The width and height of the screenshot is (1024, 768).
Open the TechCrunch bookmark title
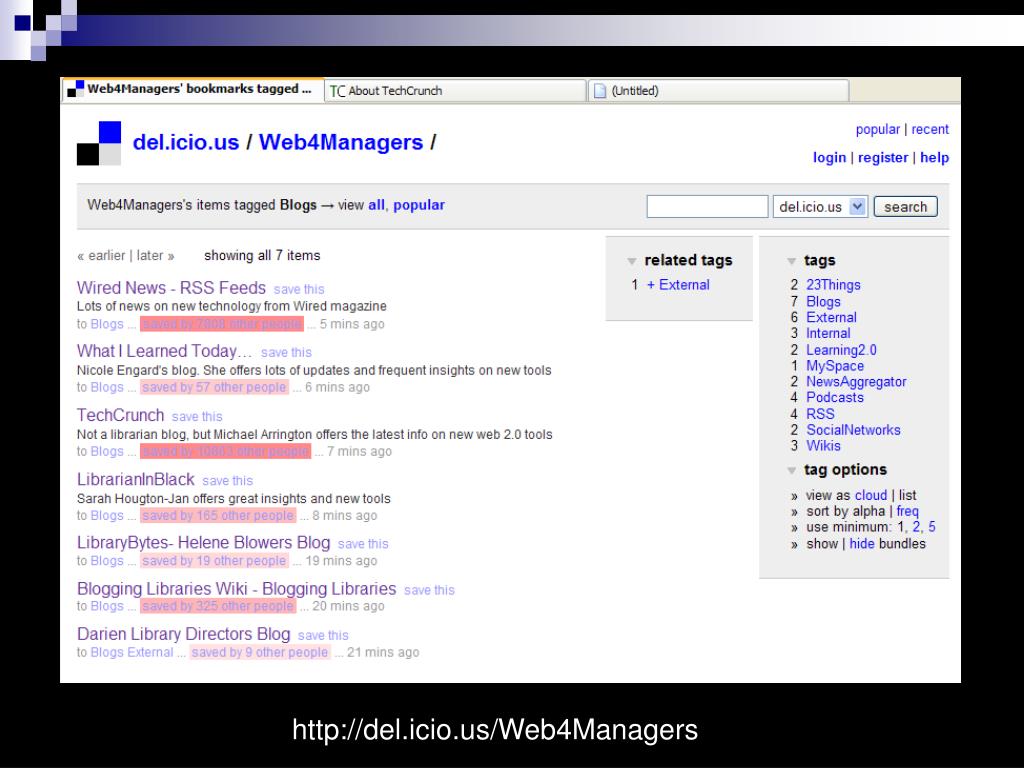coord(120,415)
